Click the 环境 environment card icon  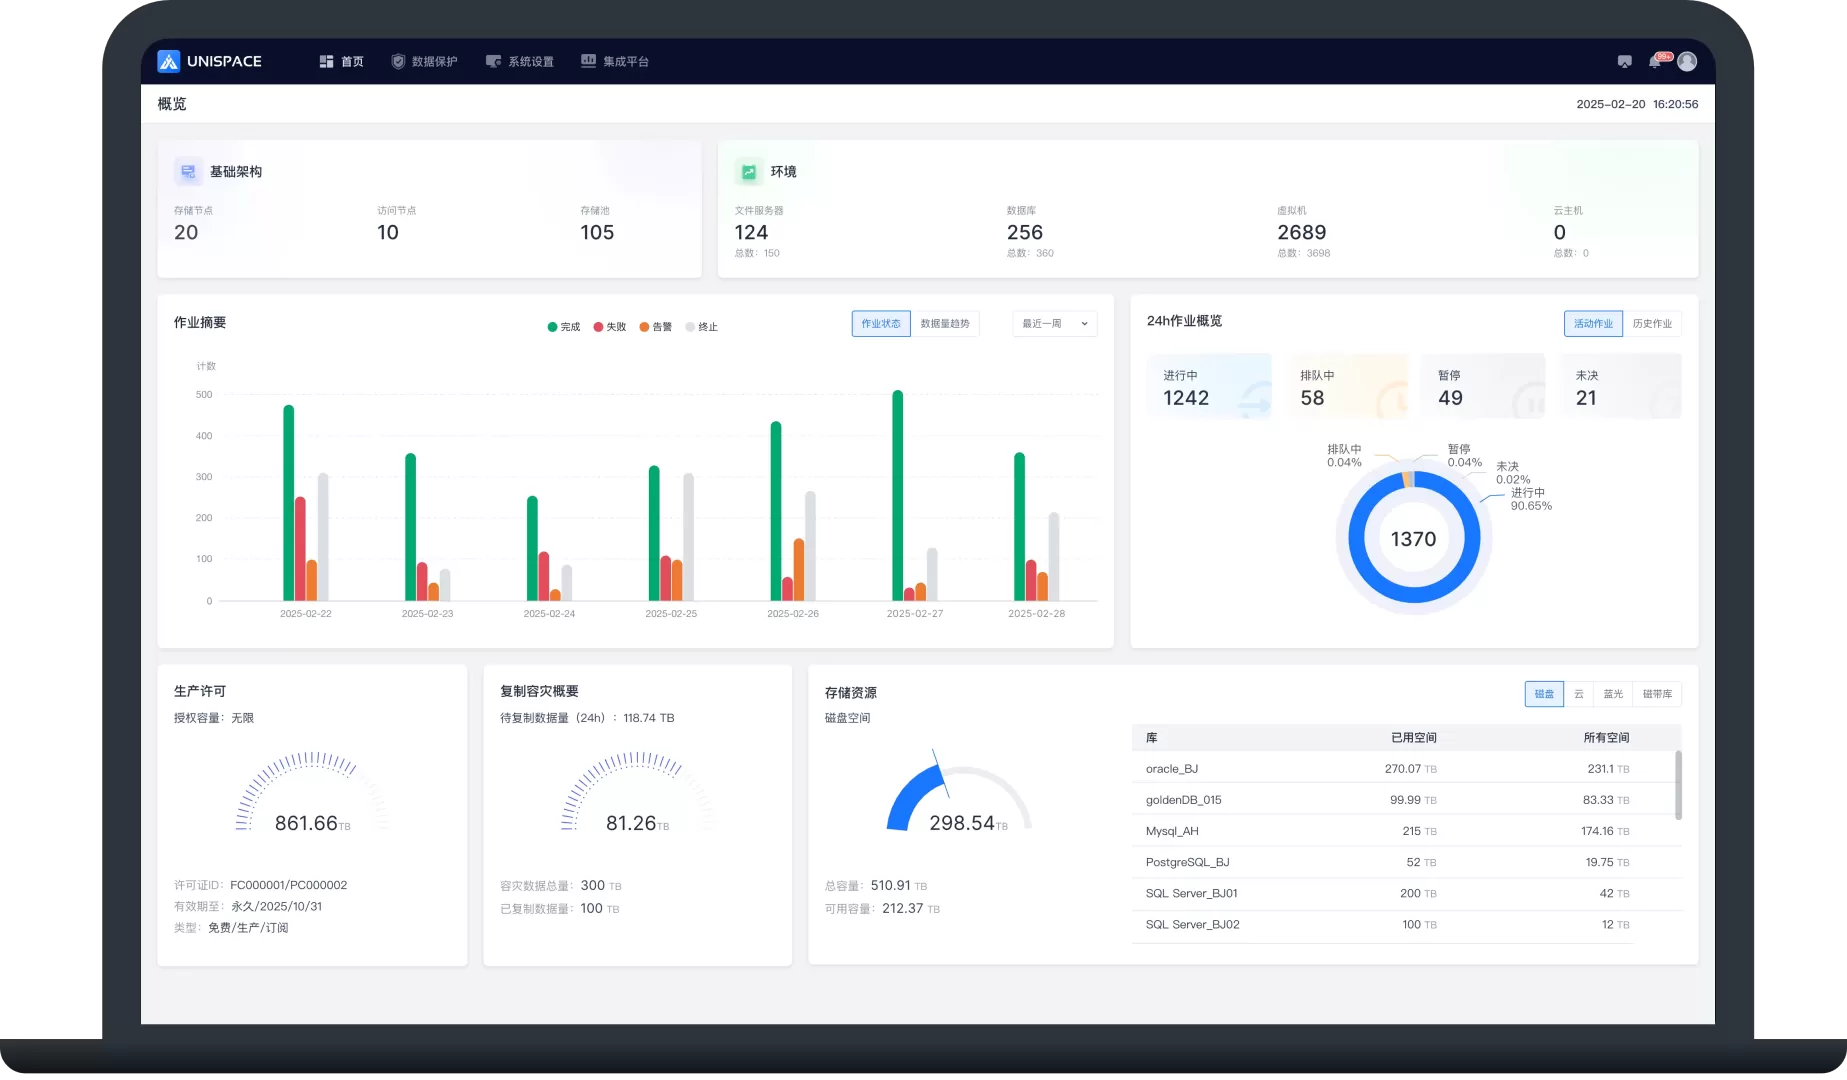(x=748, y=172)
